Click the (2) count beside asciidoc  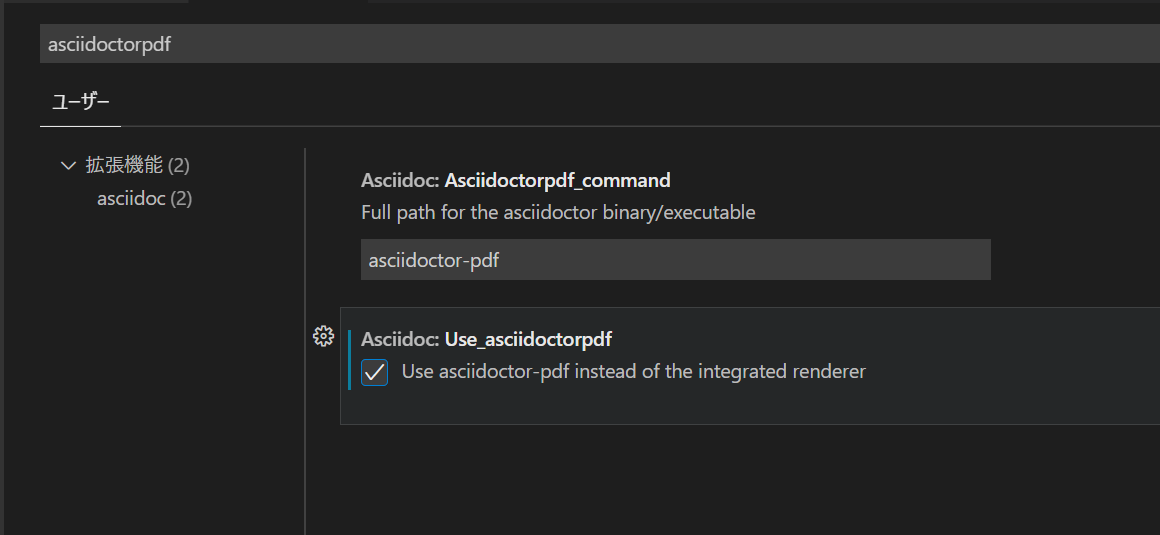[x=181, y=199]
